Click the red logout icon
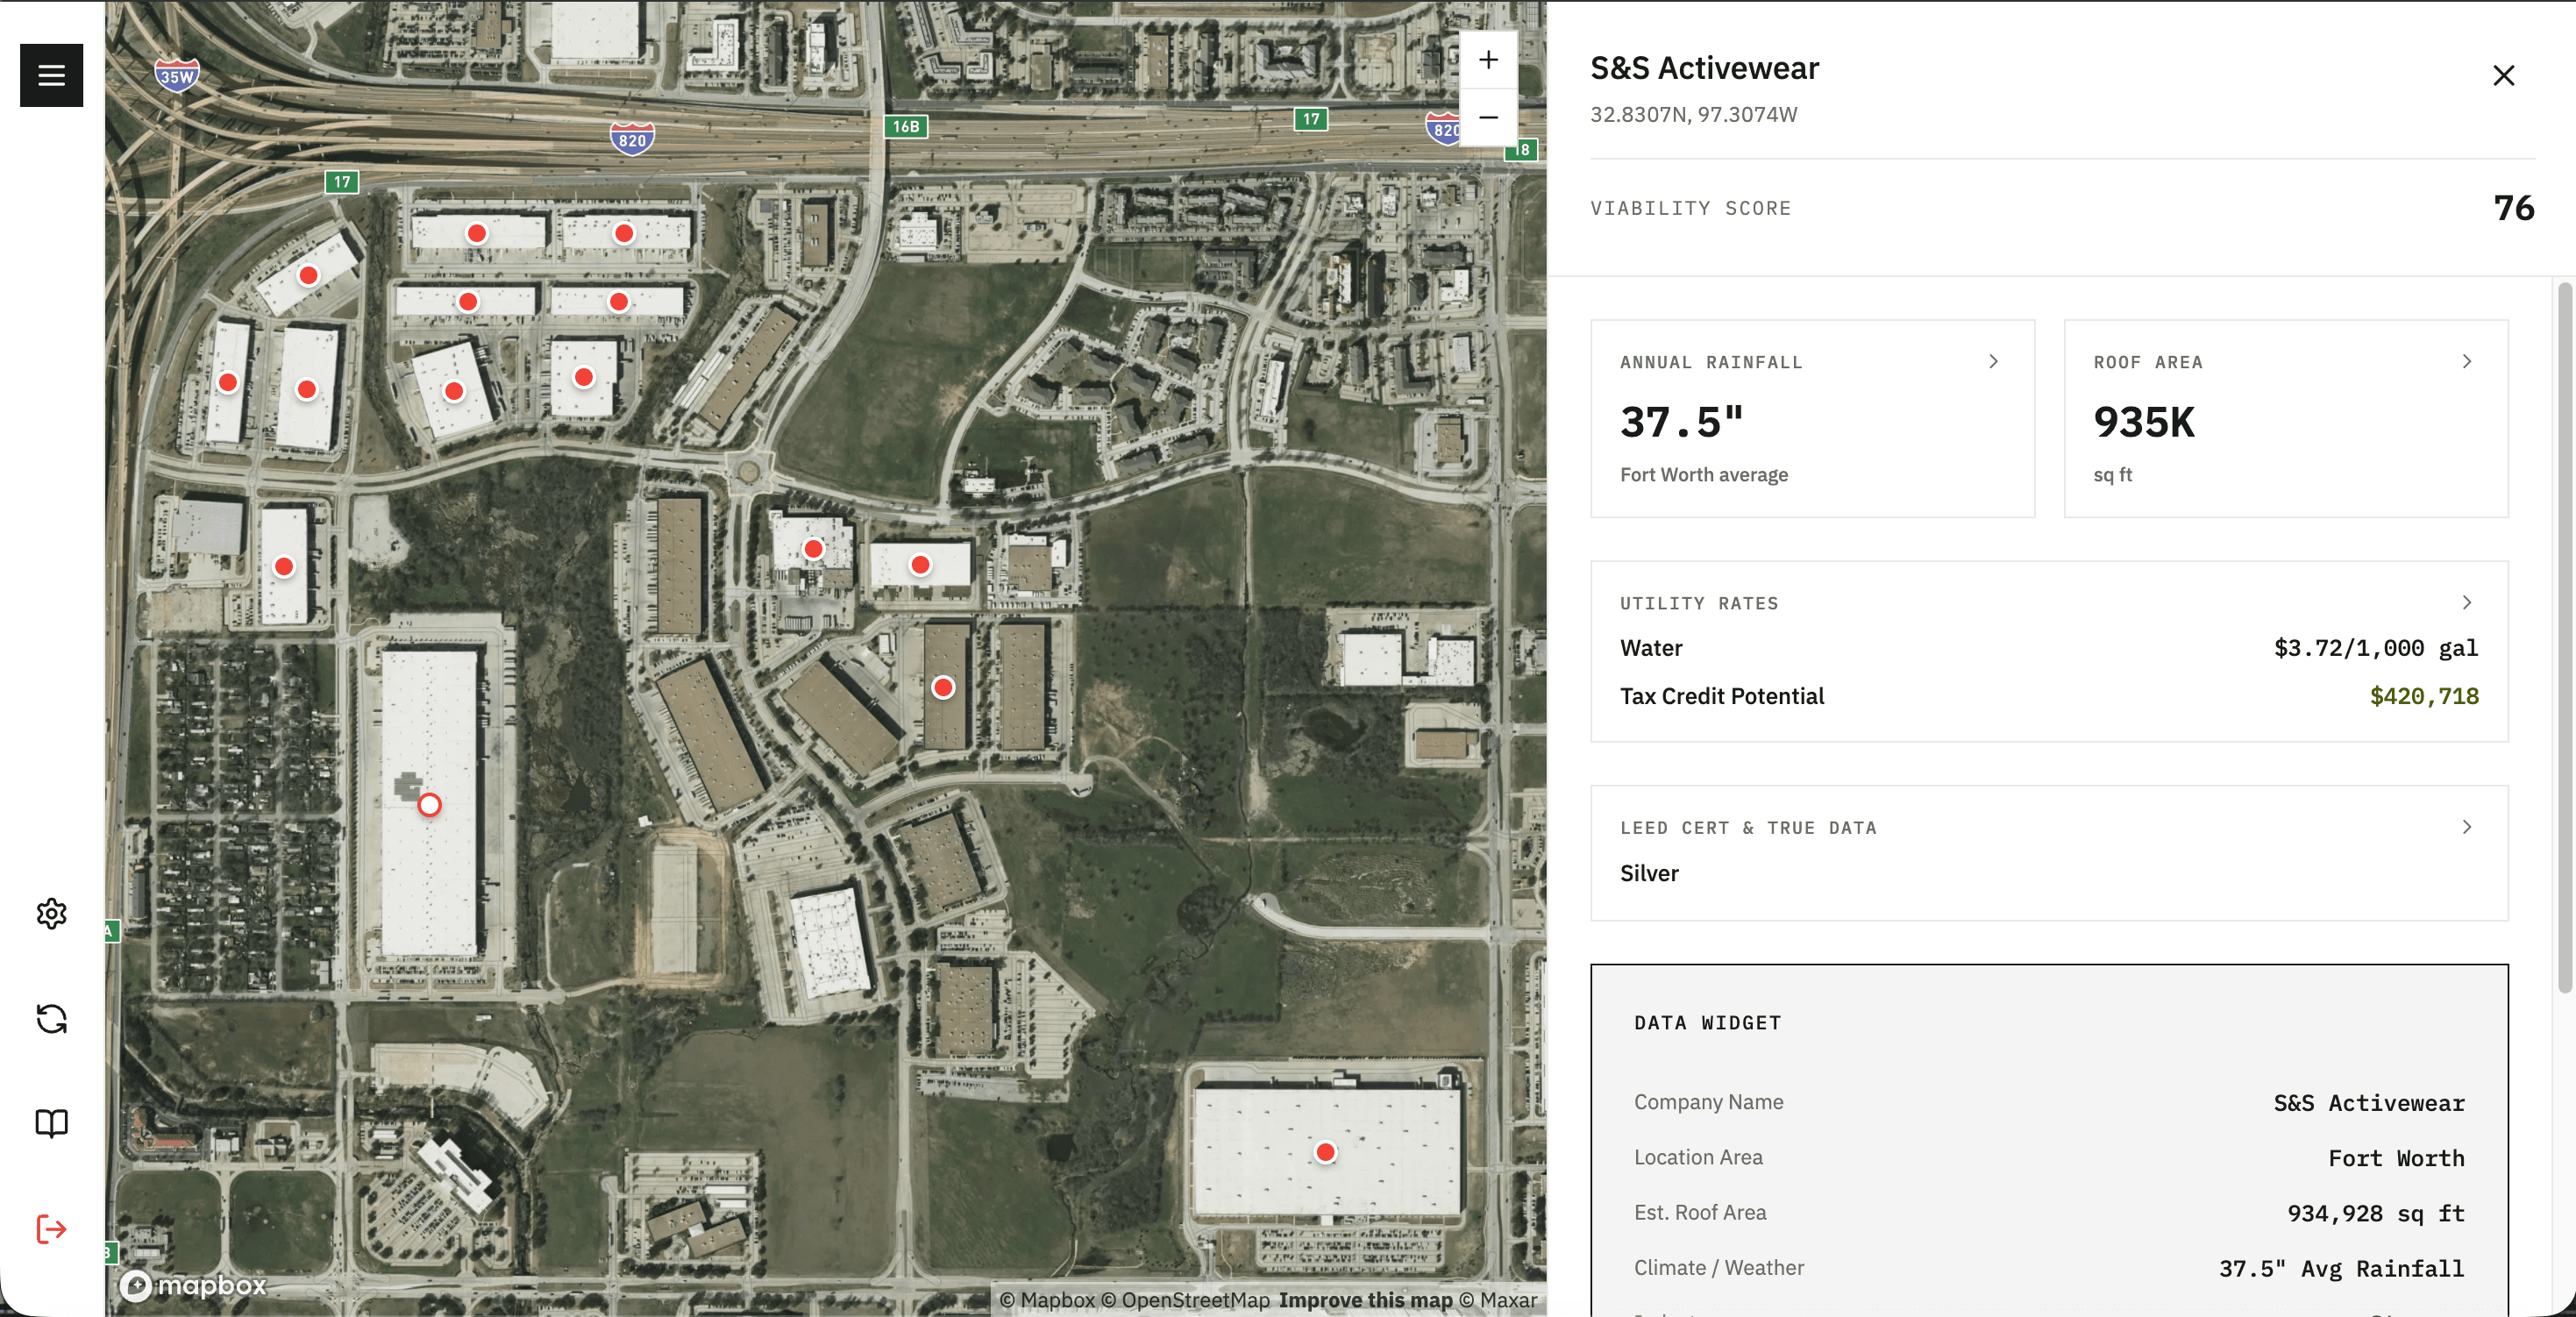 pos(51,1228)
